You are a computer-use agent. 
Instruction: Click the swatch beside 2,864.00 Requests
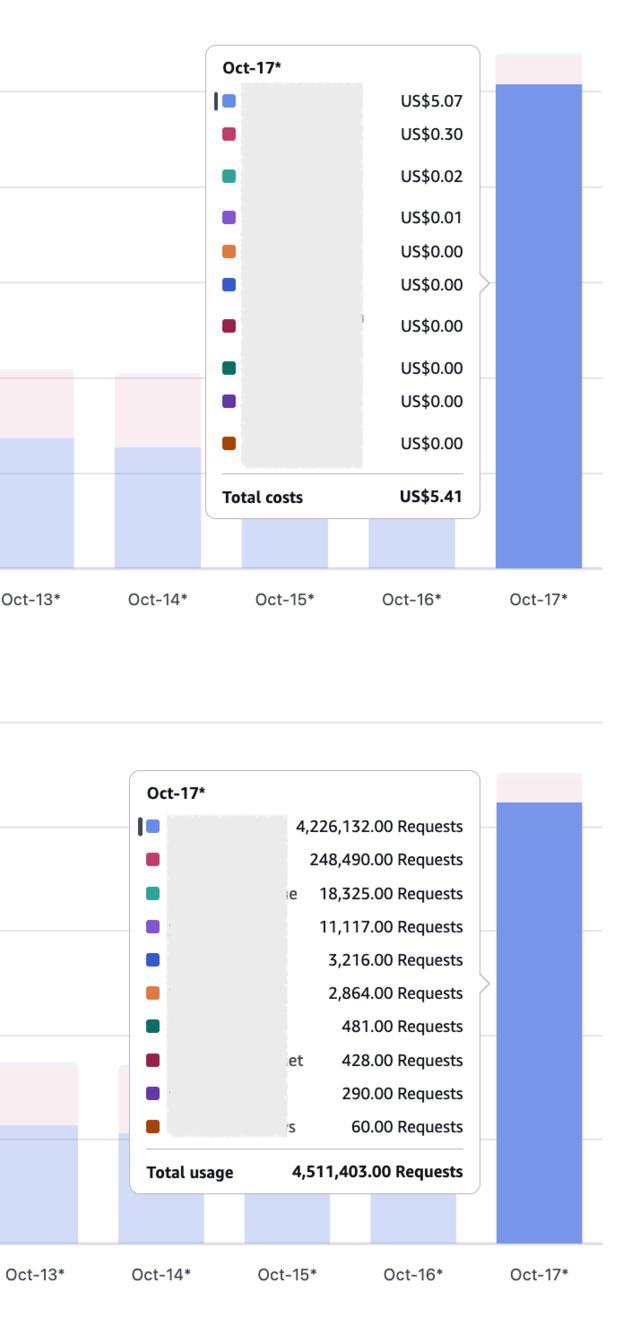(153, 993)
